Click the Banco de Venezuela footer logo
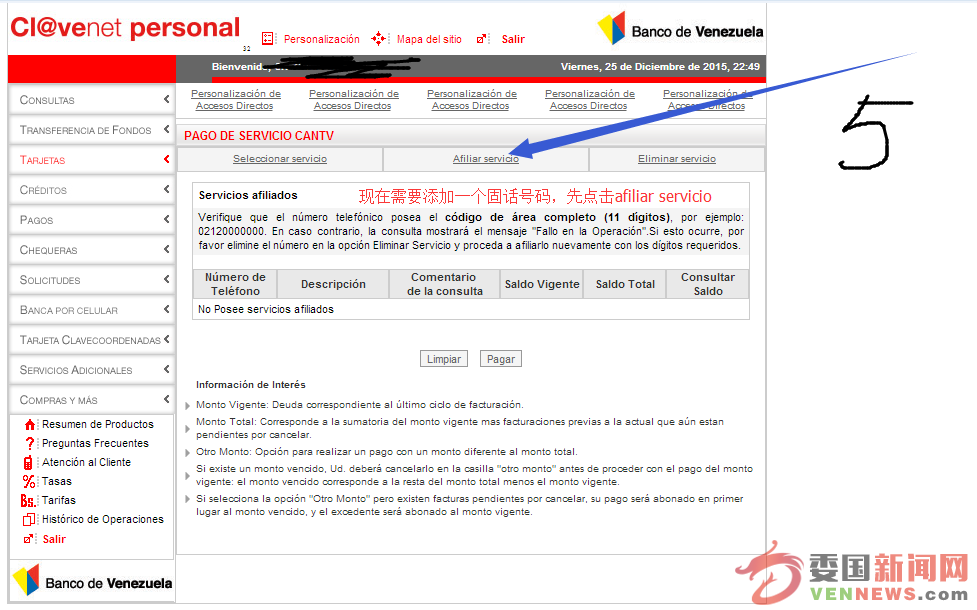977x610 pixels. [92, 581]
